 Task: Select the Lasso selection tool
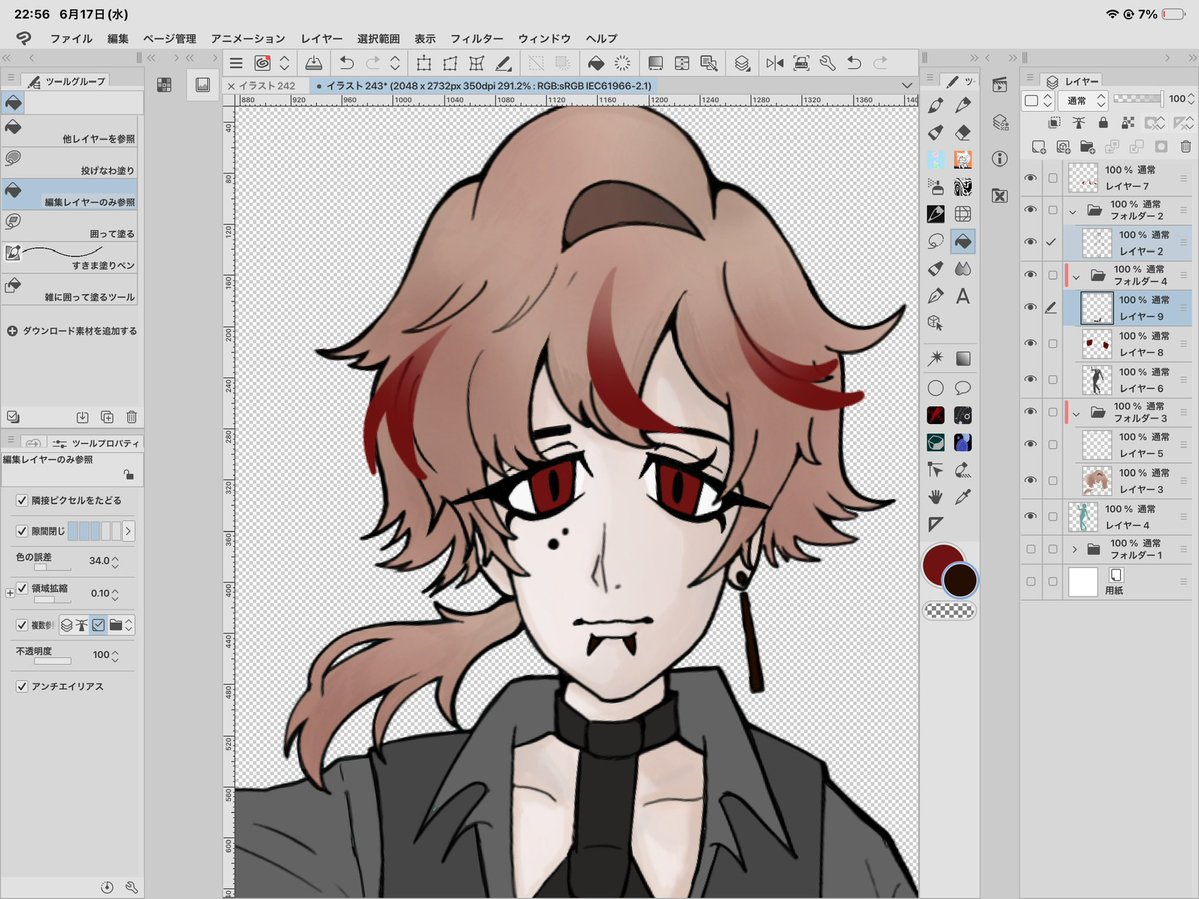935,242
